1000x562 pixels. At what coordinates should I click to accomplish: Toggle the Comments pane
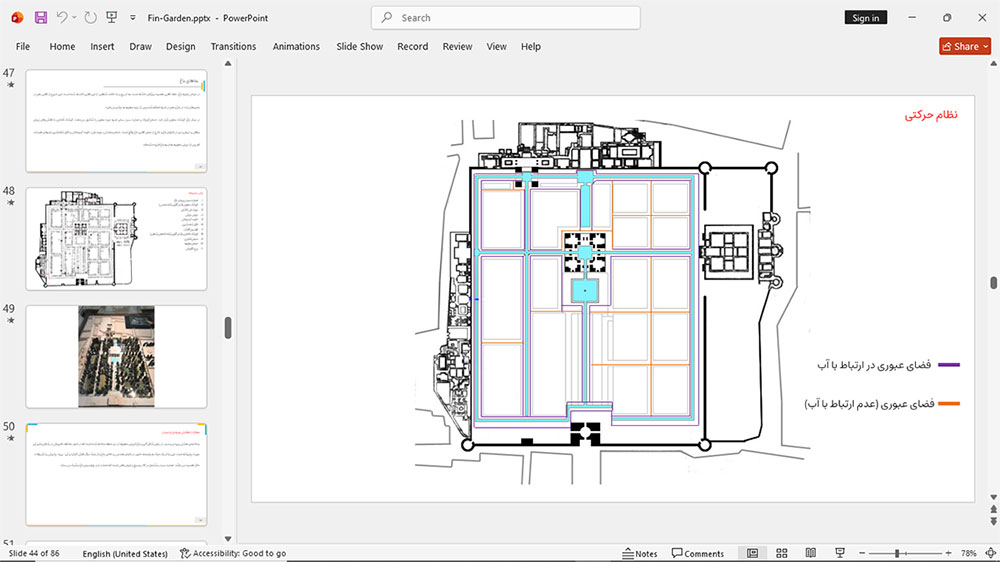coord(698,553)
